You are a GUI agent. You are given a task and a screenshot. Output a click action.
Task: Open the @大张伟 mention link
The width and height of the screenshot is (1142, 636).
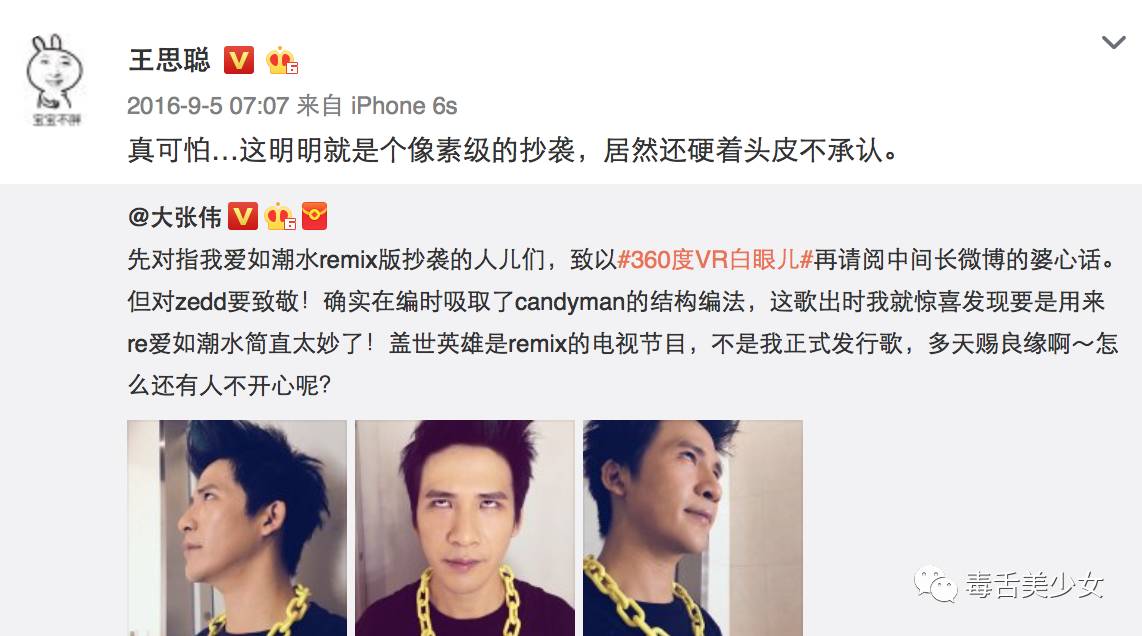tap(175, 216)
